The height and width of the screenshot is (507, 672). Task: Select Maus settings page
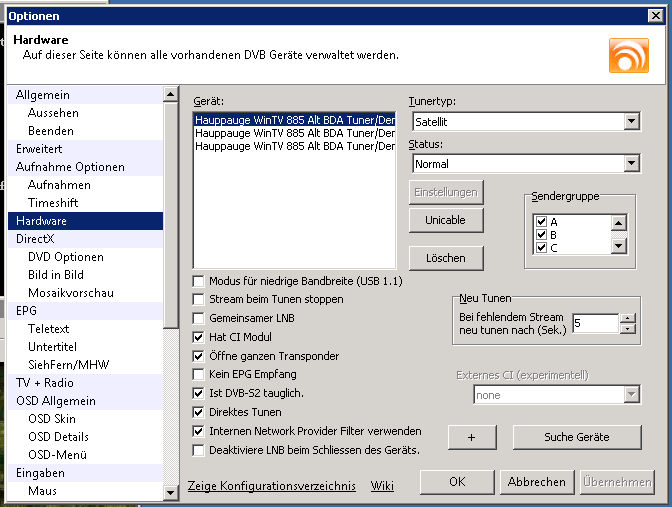tap(85, 491)
